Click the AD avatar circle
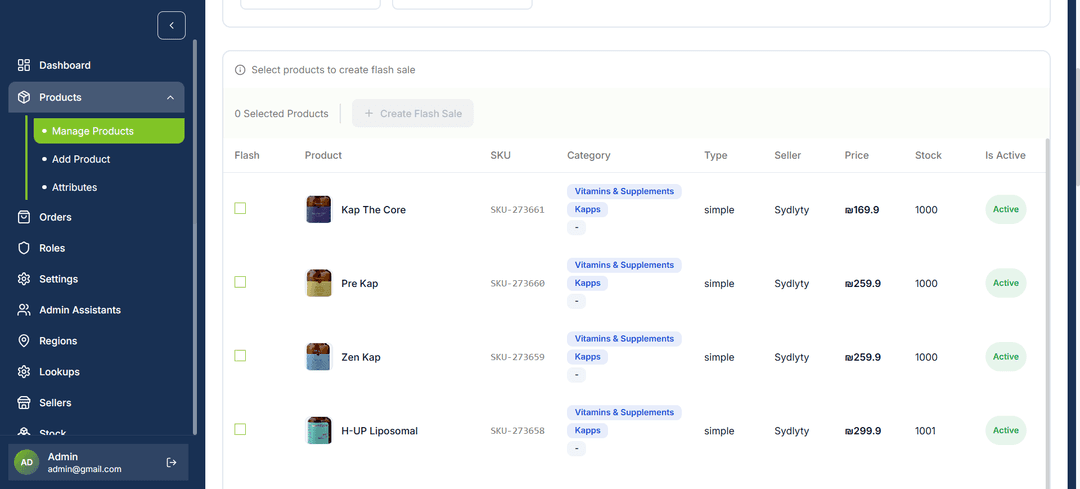The height and width of the screenshot is (489, 1080). pyautogui.click(x=26, y=462)
